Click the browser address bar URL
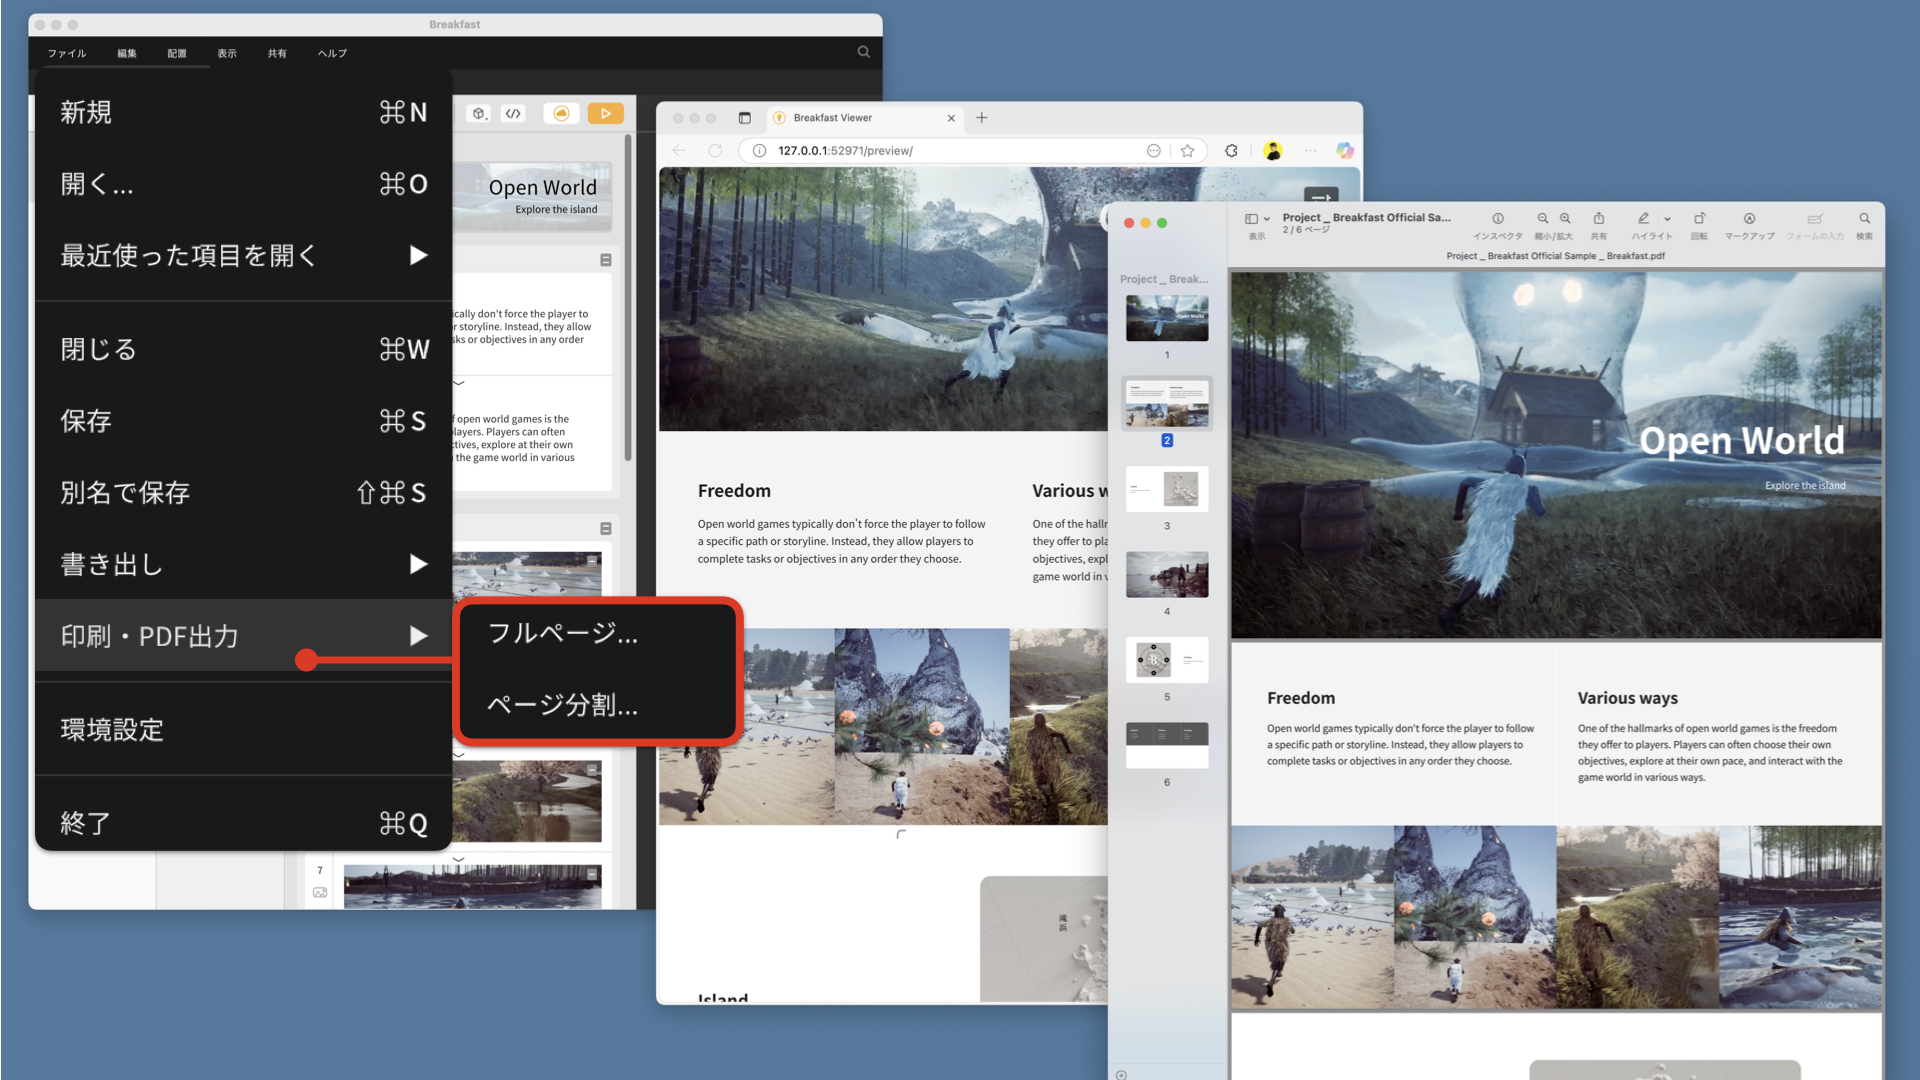Viewport: 1920px width, 1080px height. click(845, 150)
